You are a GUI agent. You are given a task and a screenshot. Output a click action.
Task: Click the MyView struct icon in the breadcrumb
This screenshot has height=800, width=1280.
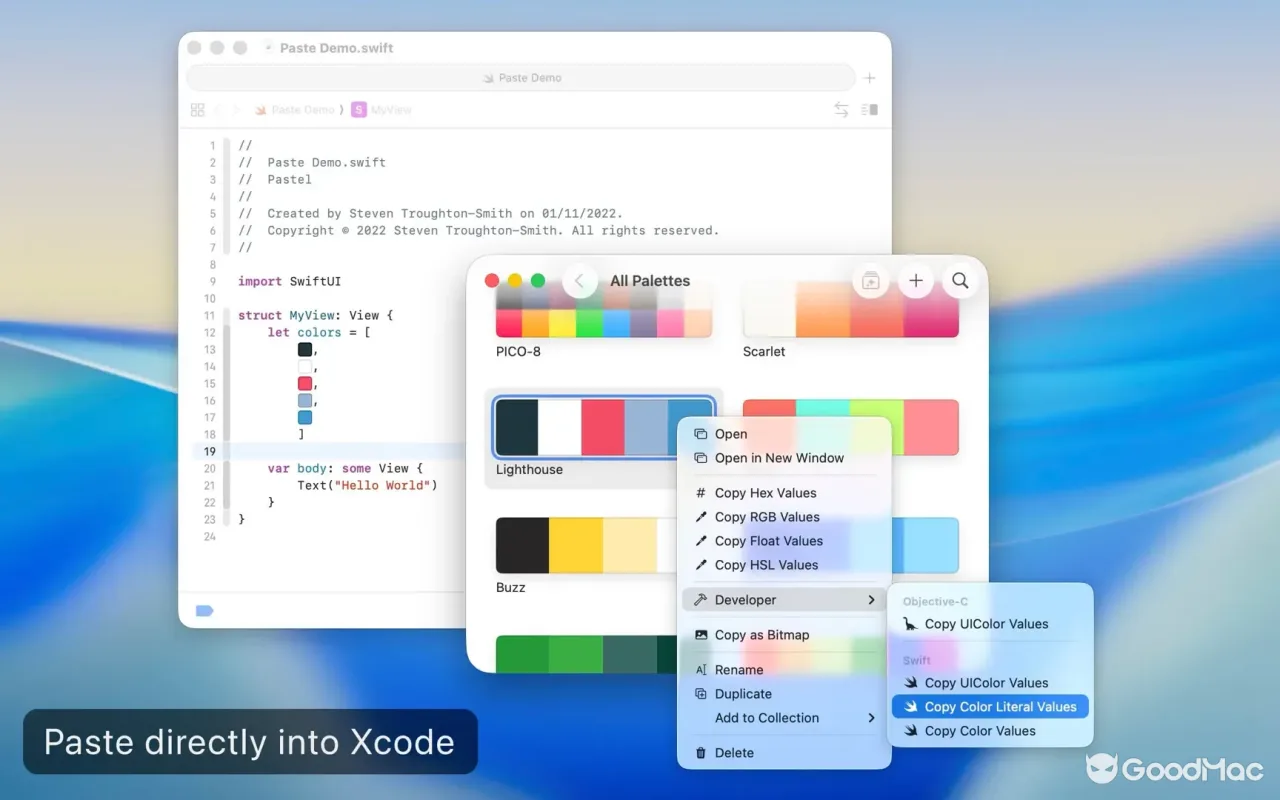click(x=359, y=110)
